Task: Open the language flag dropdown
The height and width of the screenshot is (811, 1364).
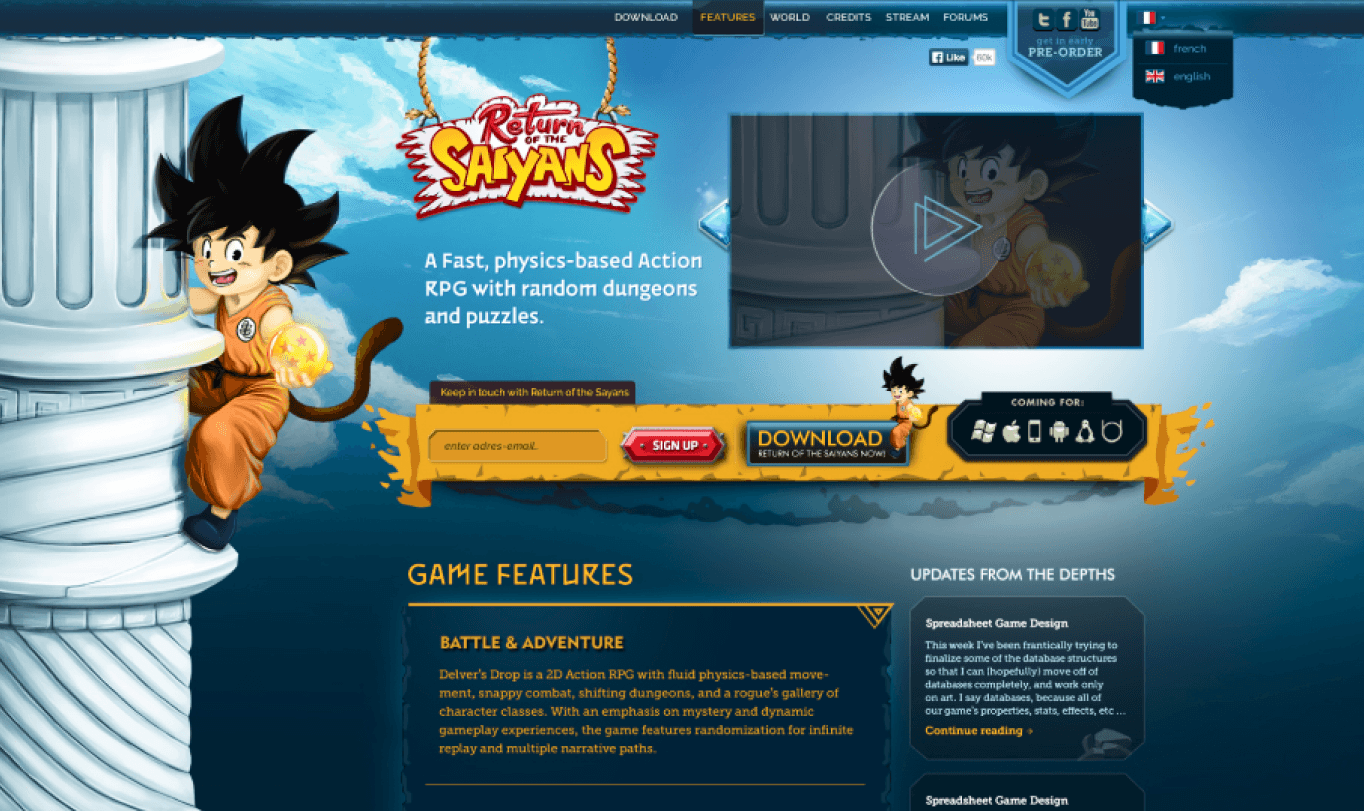Action: click(x=1153, y=17)
